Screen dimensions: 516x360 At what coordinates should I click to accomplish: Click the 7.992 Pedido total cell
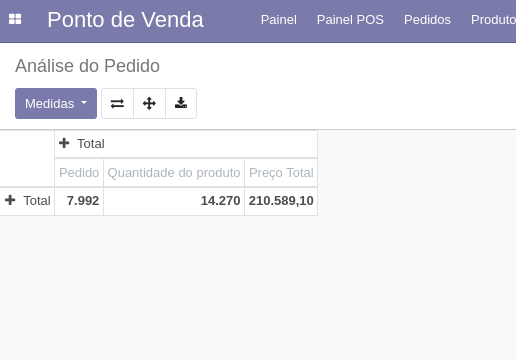pyautogui.click(x=79, y=201)
